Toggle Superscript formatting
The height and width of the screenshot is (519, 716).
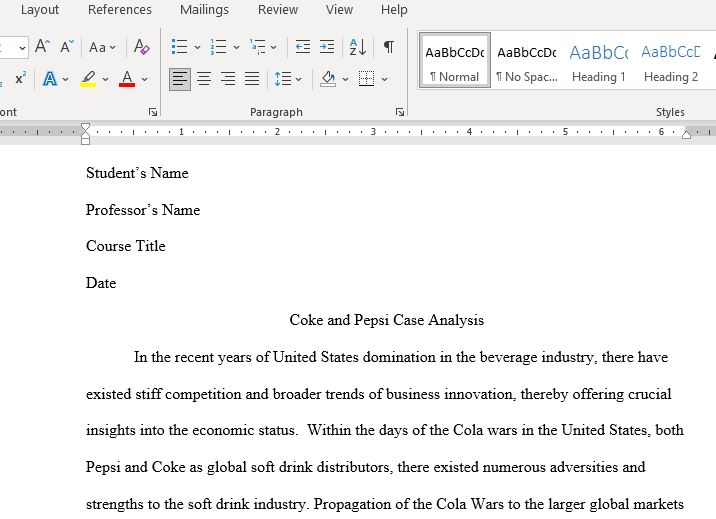(21, 79)
